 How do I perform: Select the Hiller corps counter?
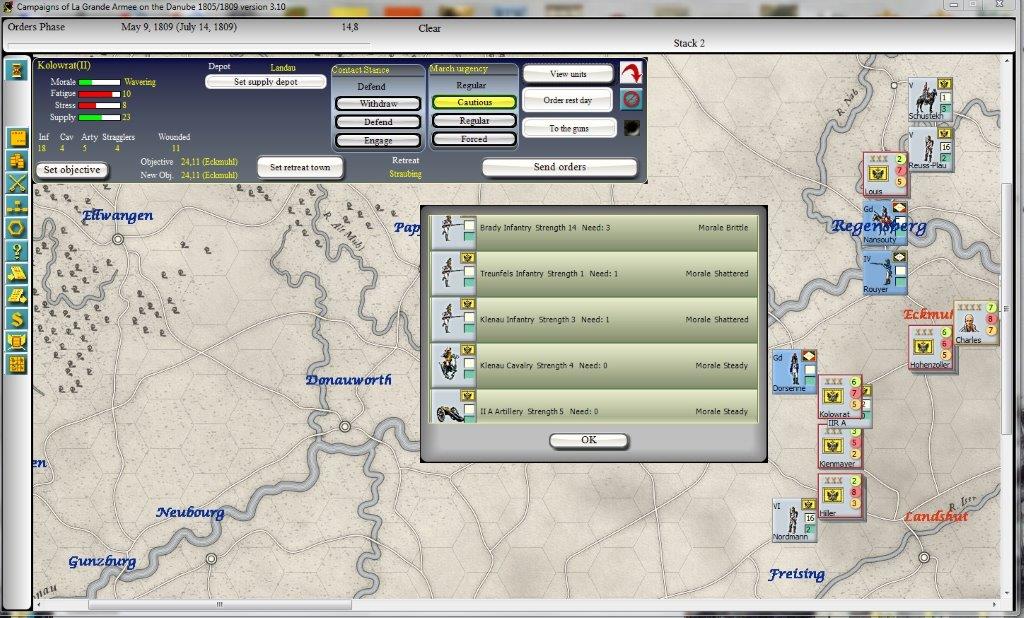tap(841, 496)
